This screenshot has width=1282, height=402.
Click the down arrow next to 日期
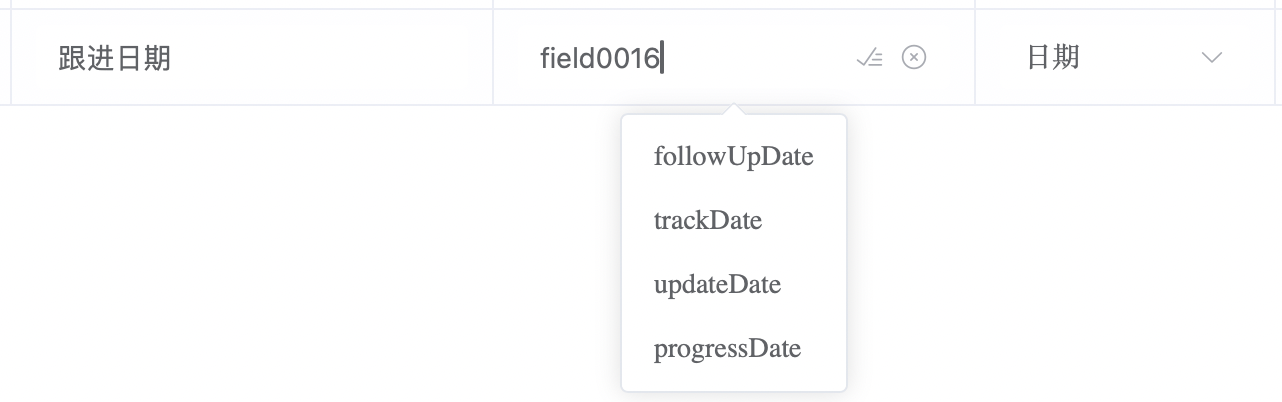[x=1212, y=58]
